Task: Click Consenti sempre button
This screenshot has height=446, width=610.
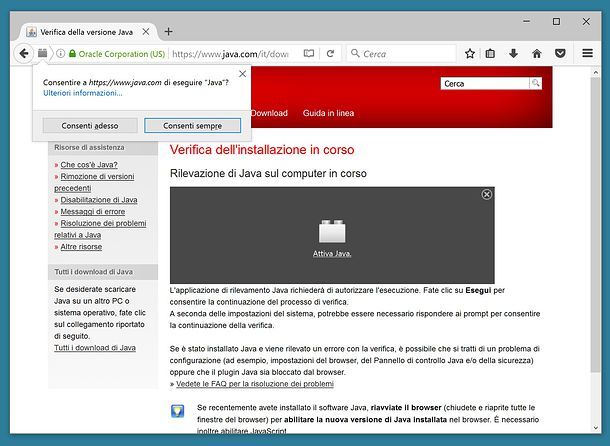Action: 193,126
